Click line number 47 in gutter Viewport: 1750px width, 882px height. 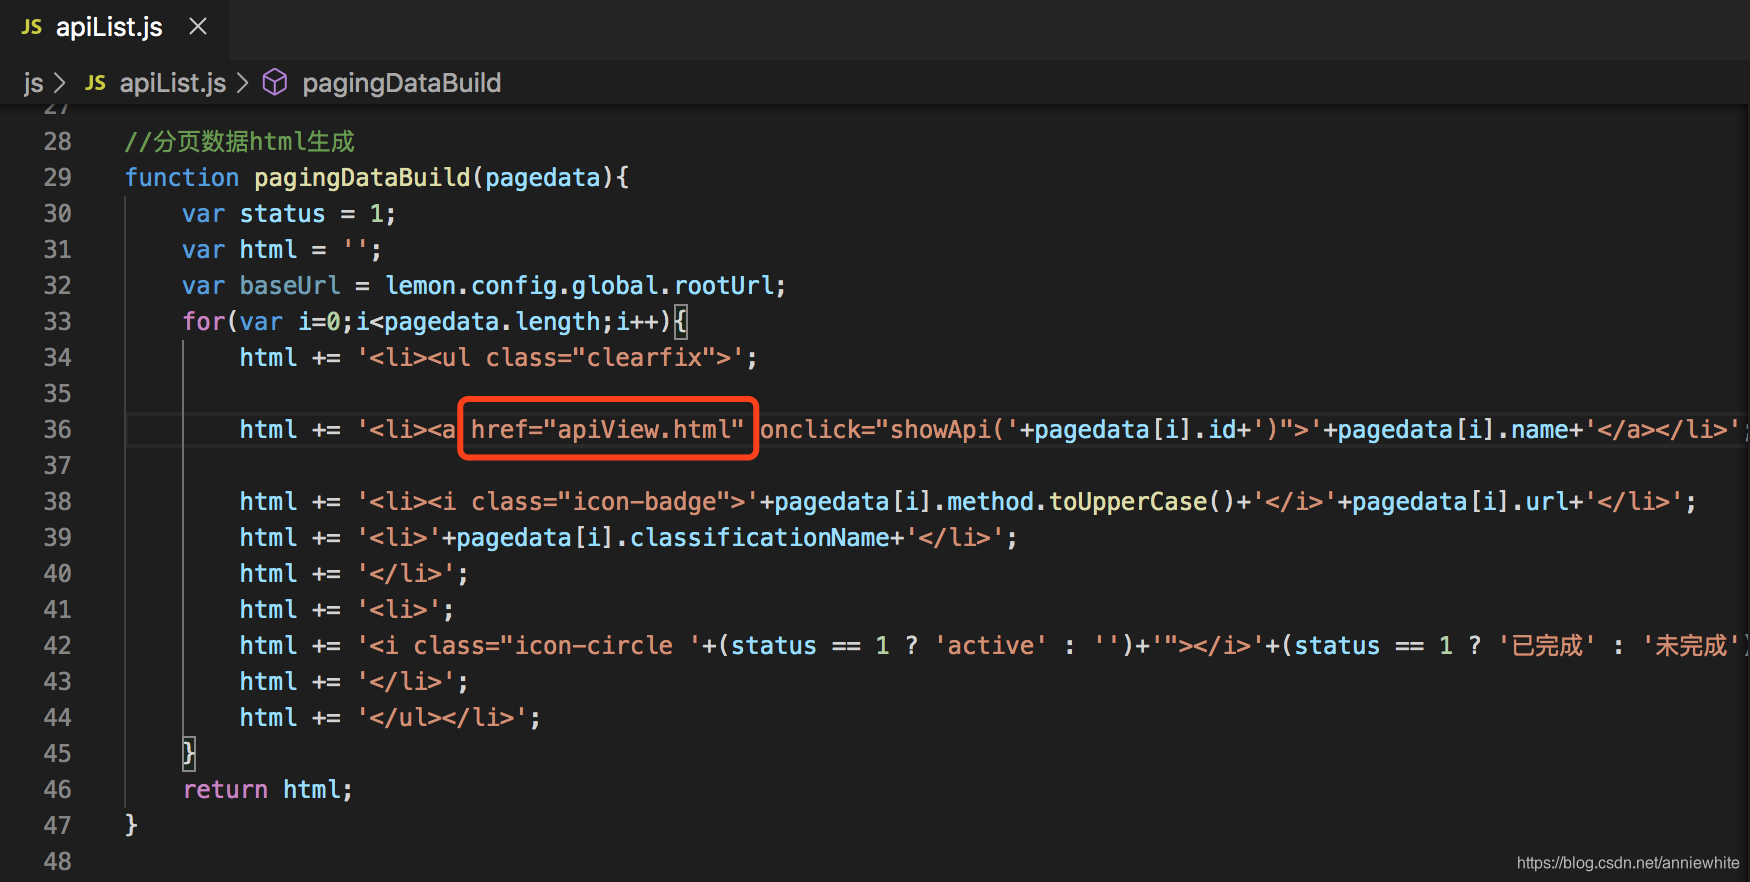(57, 825)
